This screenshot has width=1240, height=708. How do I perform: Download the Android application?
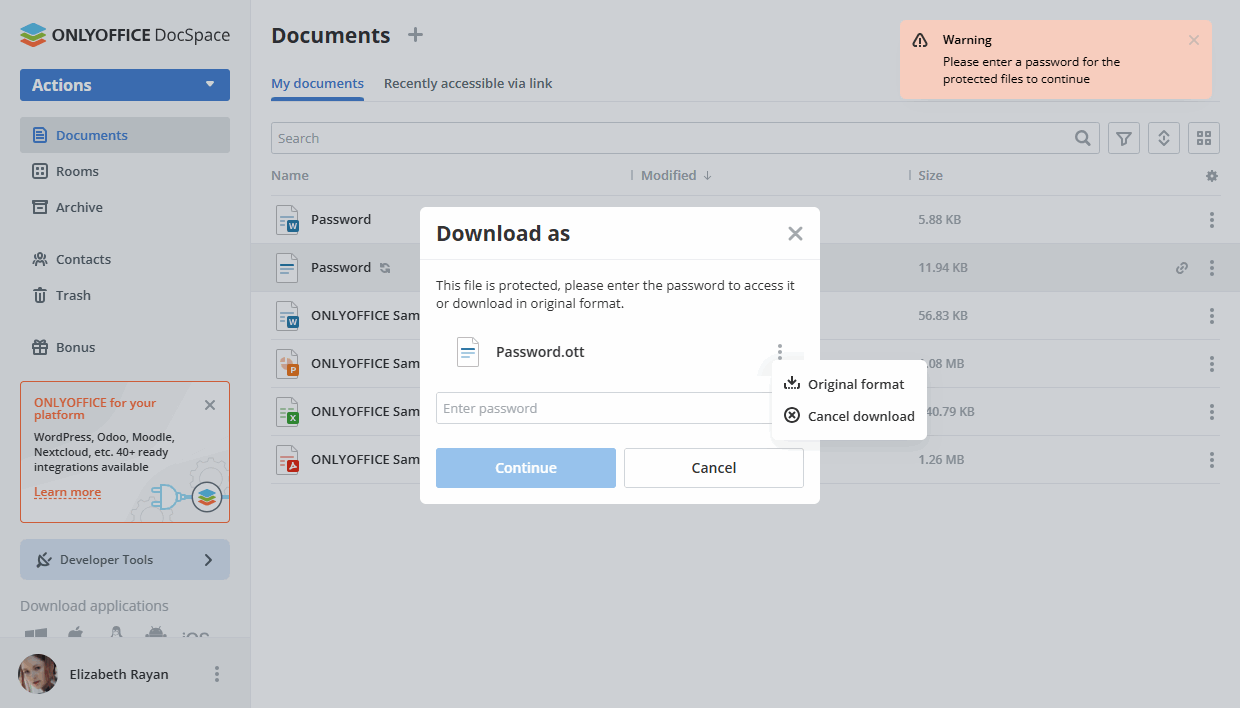(155, 634)
